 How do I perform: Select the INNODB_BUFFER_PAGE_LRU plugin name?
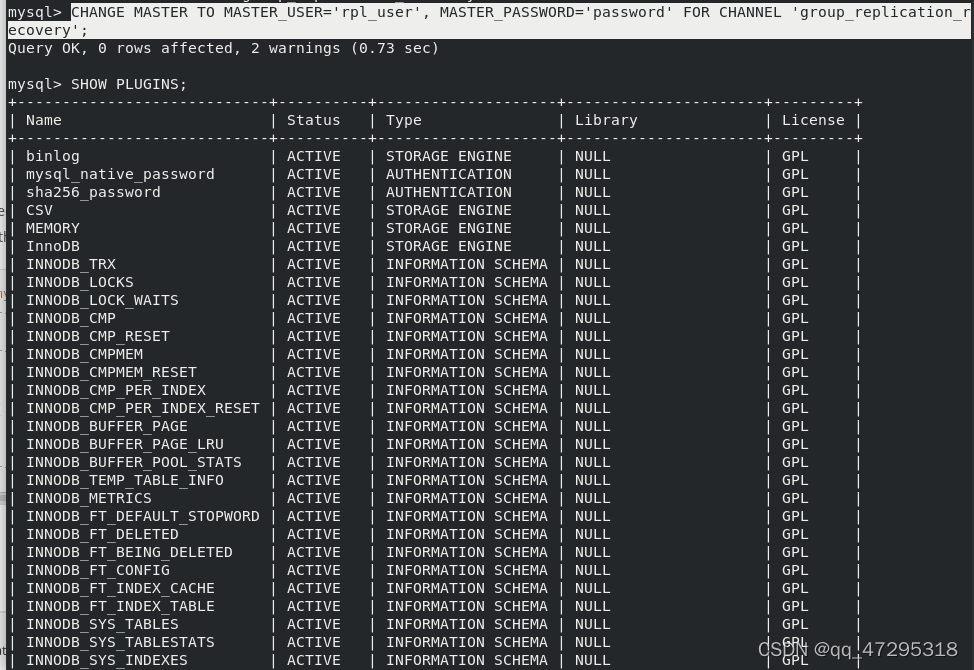click(124, 445)
